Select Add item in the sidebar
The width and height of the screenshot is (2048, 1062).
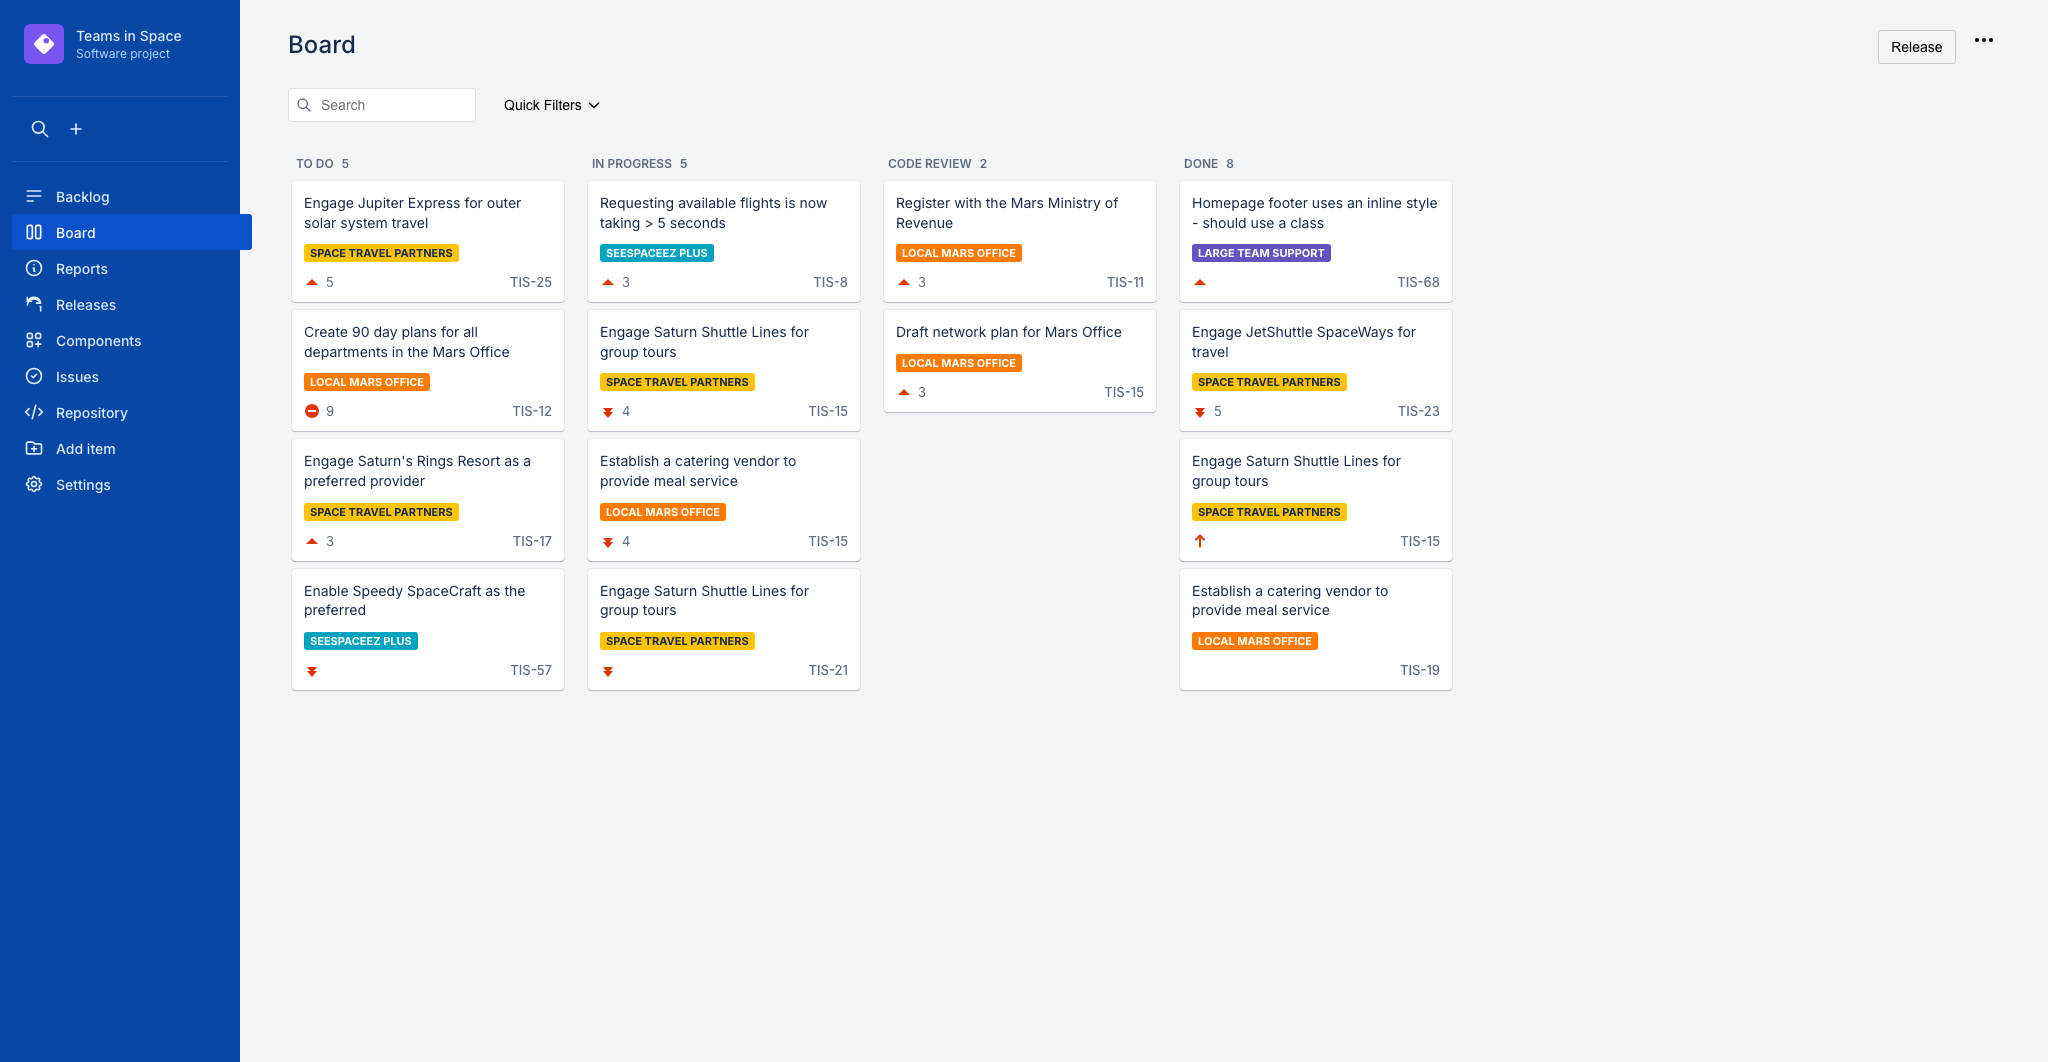pyautogui.click(x=85, y=449)
